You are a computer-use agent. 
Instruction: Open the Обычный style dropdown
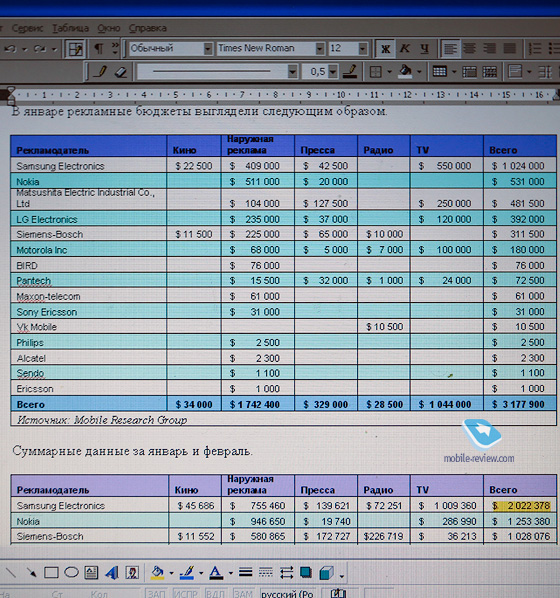[x=208, y=49]
